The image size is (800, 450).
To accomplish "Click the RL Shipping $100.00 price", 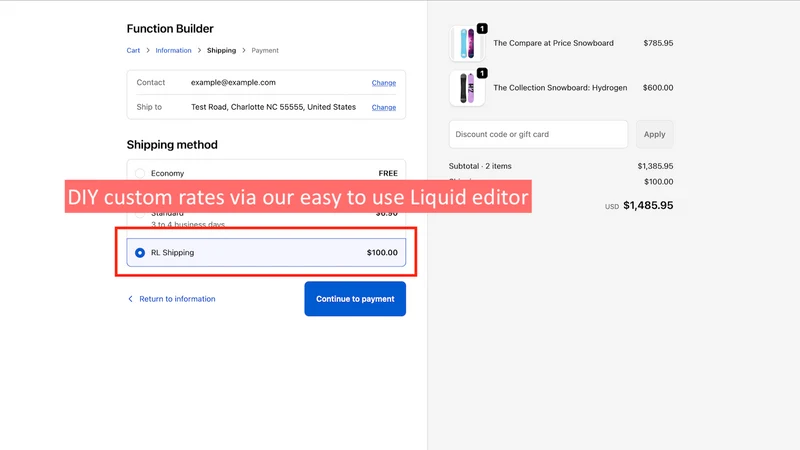I will tap(382, 253).
